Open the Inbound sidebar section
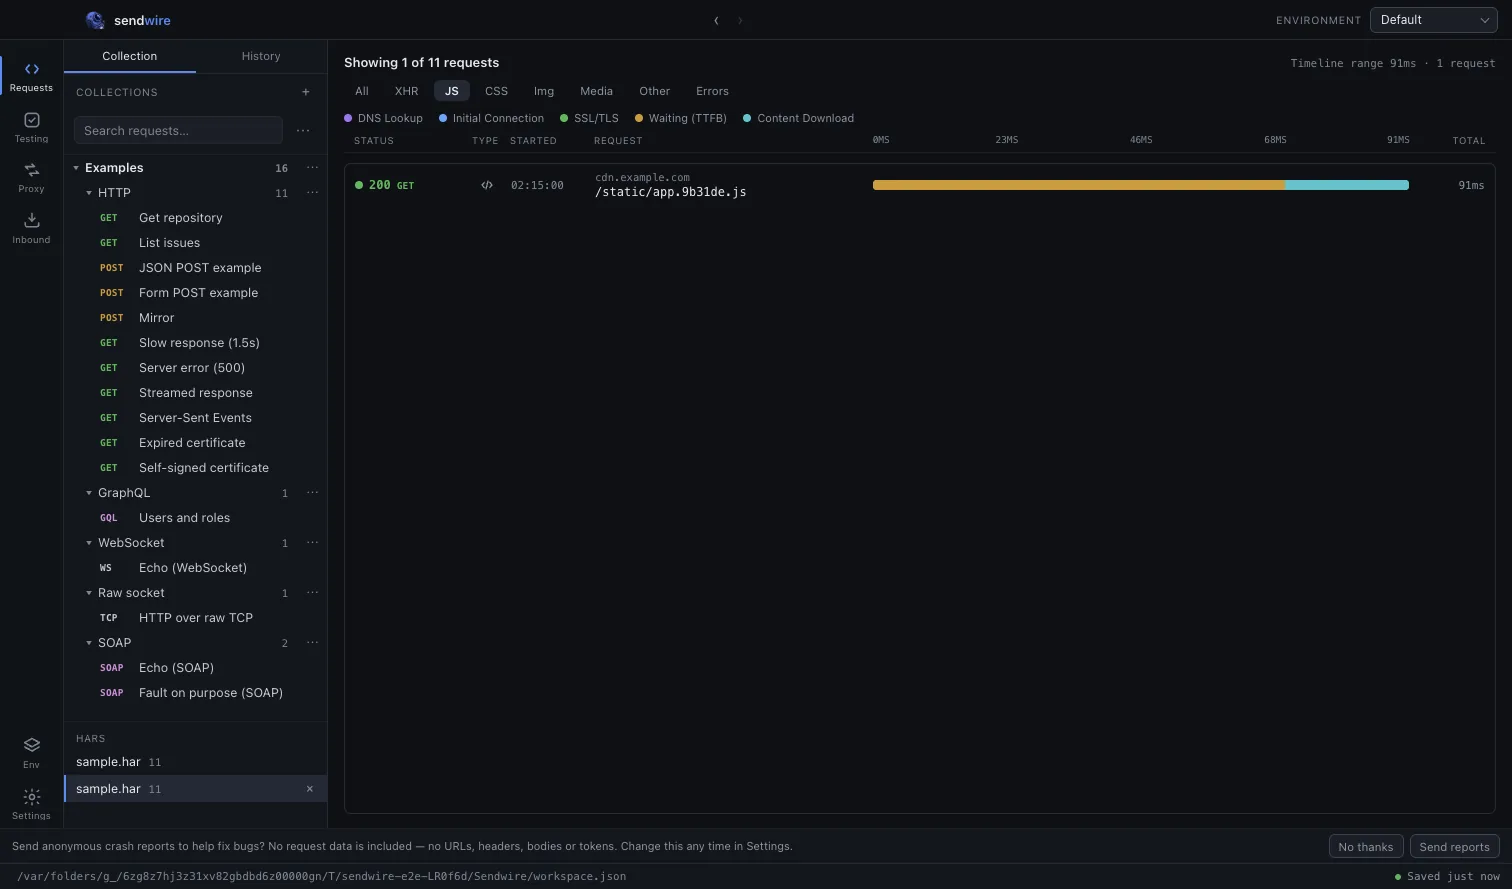This screenshot has width=1512, height=889. (x=31, y=228)
